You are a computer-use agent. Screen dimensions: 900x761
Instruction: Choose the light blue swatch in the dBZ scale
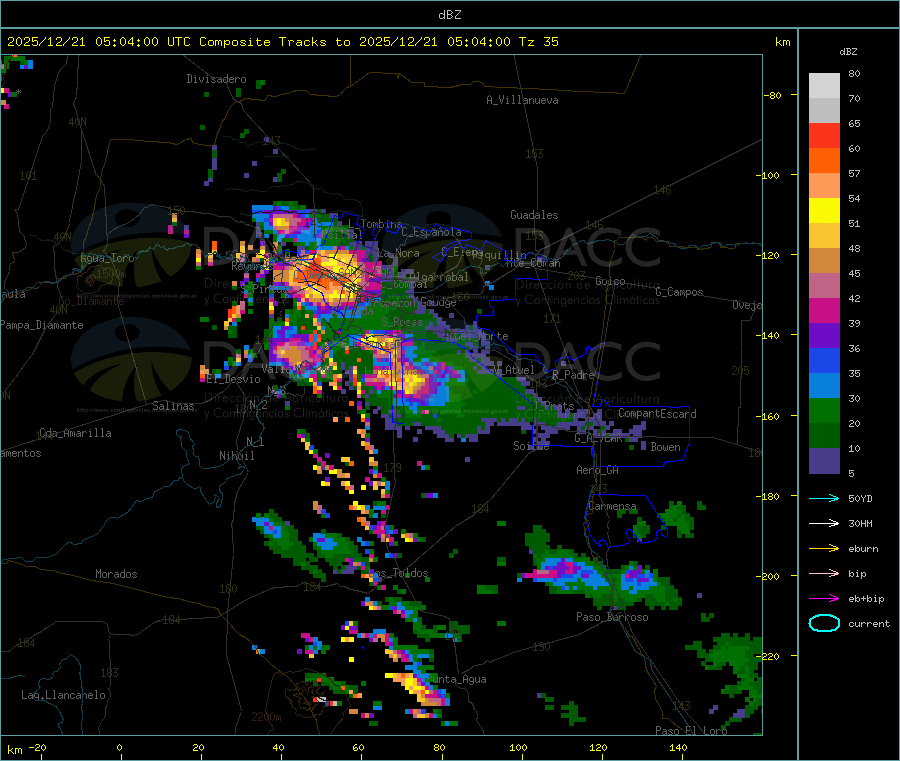[x=824, y=386]
